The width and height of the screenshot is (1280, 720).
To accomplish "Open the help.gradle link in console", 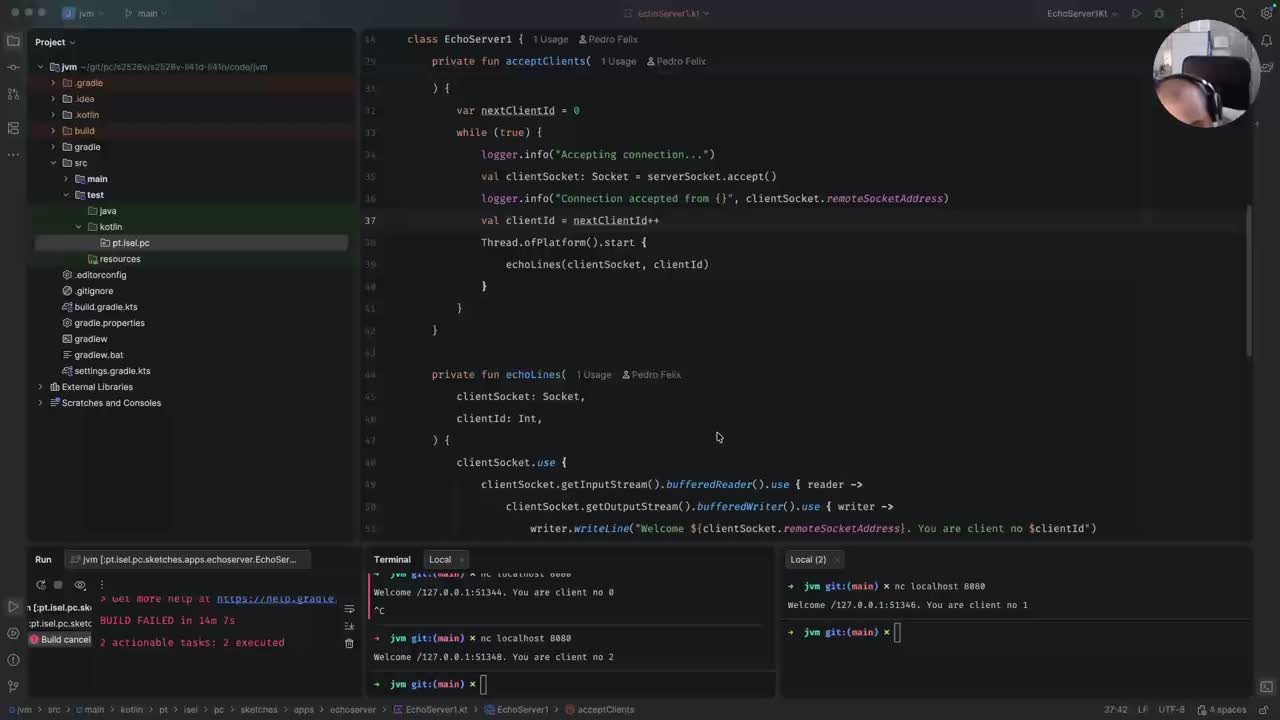I will (x=275, y=599).
